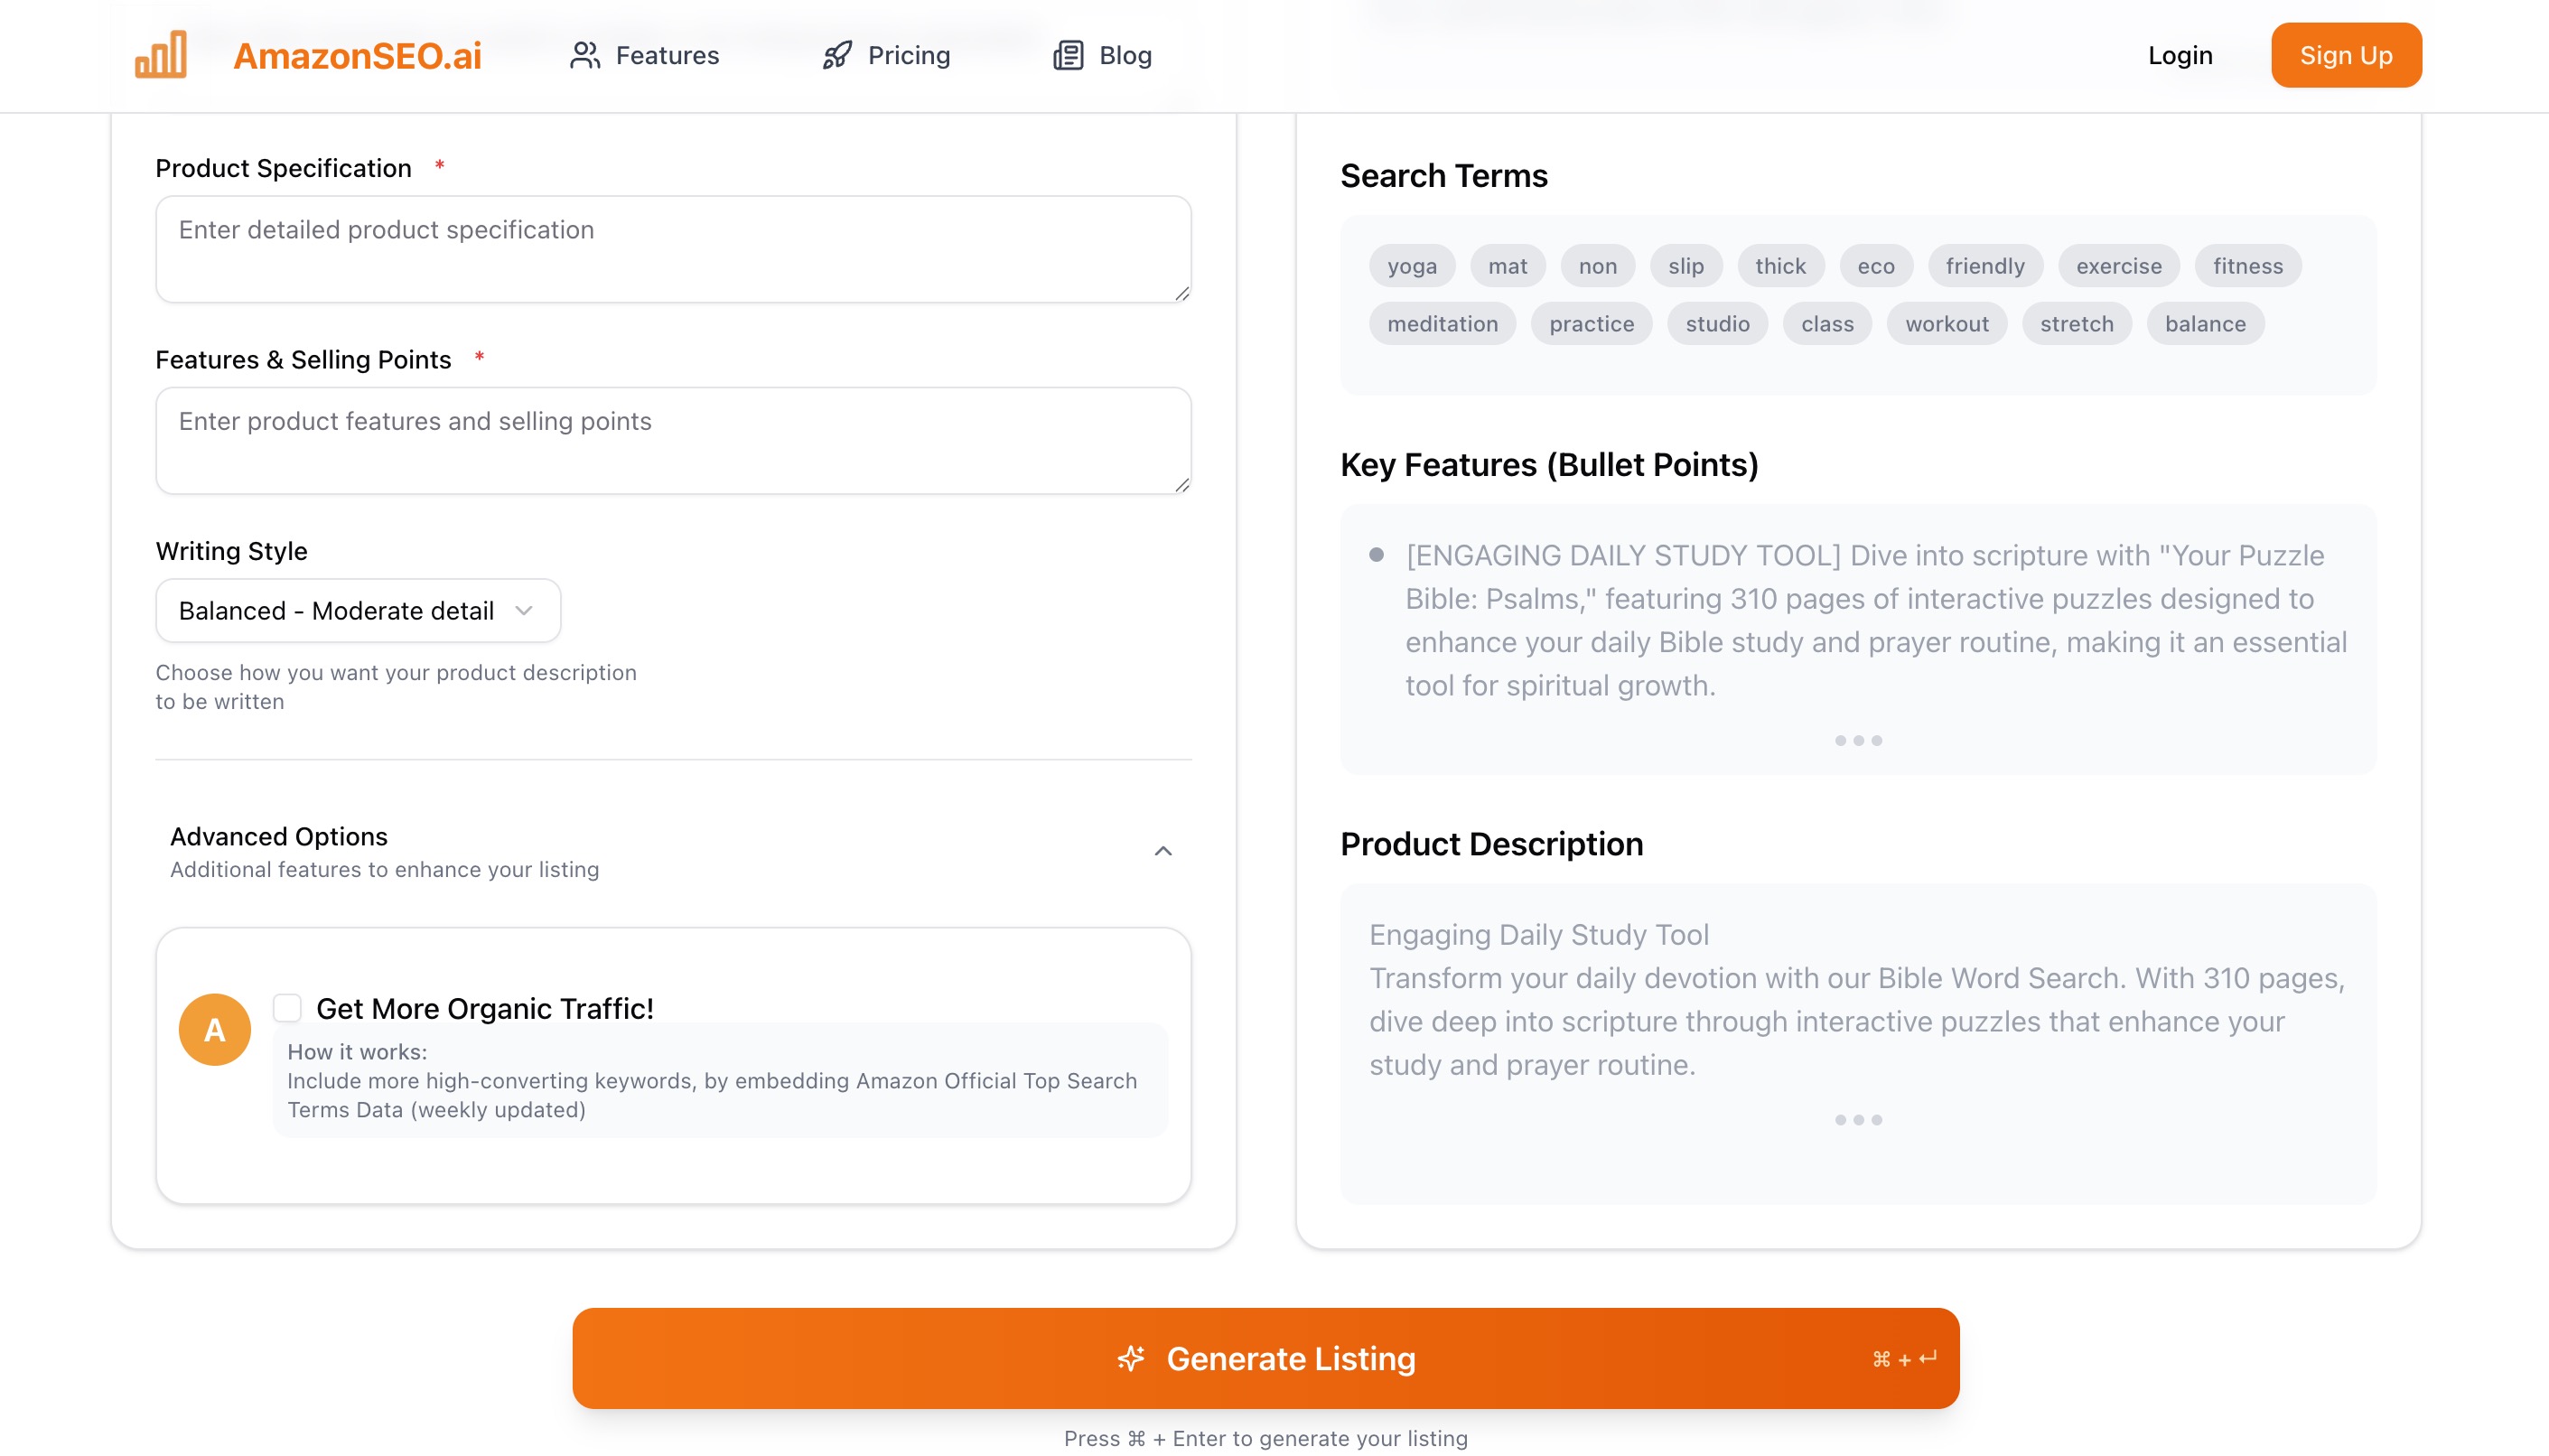
Task: Click the Login link
Action: [x=2180, y=55]
